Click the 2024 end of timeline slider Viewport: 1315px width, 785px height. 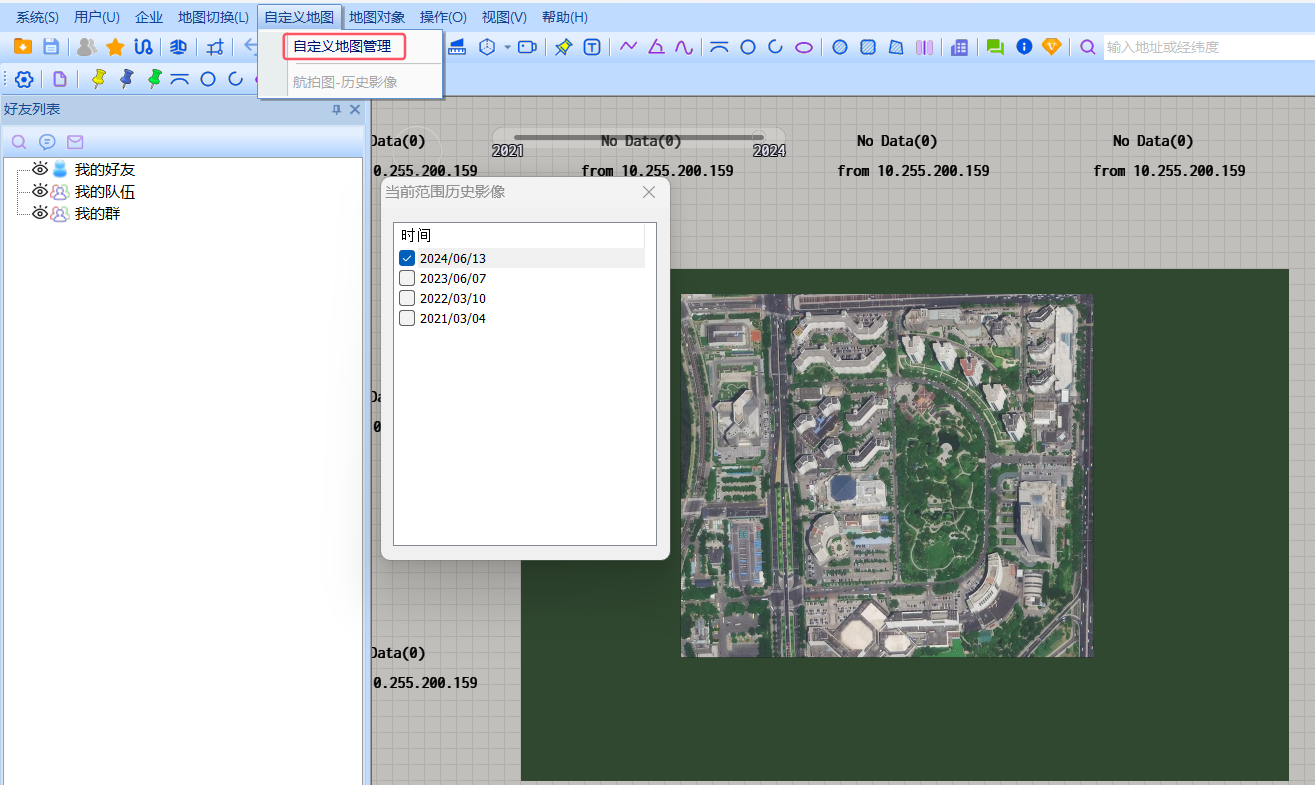click(769, 151)
